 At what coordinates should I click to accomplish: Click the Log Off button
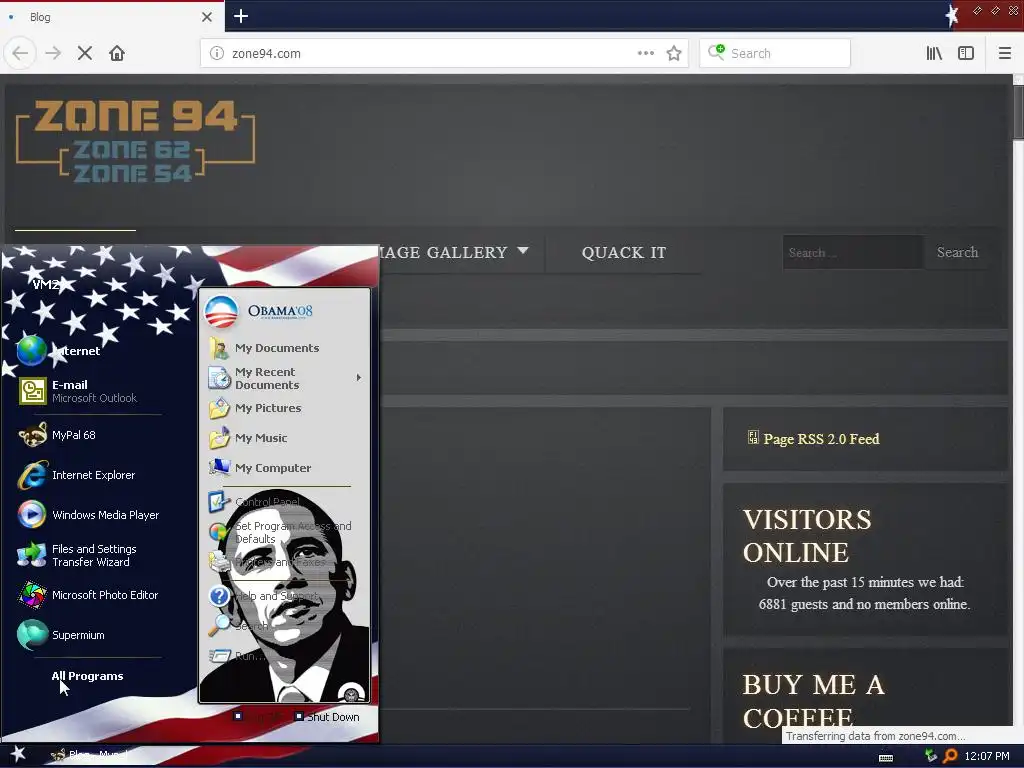(x=259, y=717)
